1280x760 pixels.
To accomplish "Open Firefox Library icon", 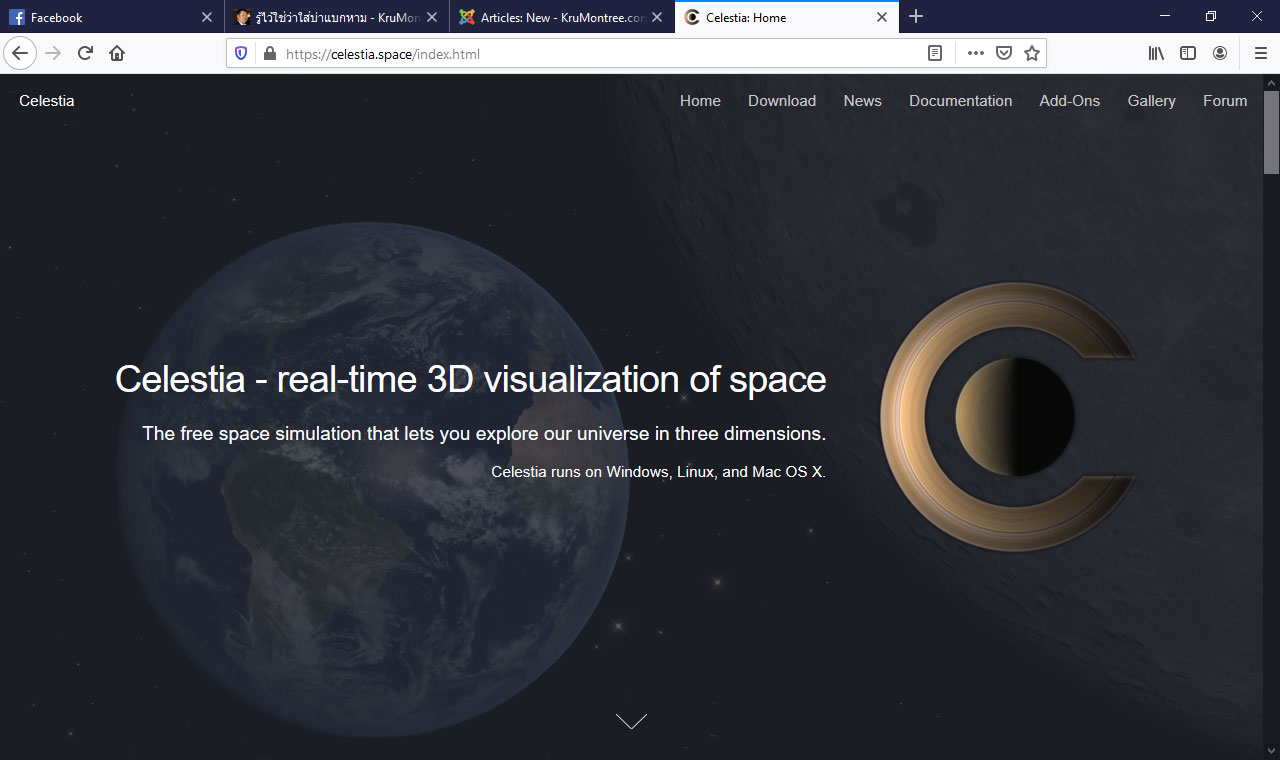I will [1156, 54].
